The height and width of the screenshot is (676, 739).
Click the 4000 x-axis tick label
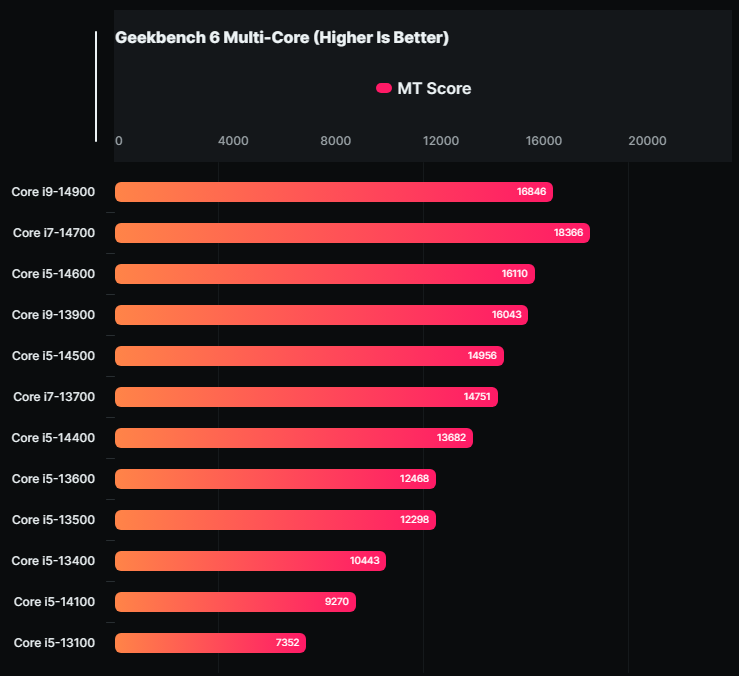(233, 141)
